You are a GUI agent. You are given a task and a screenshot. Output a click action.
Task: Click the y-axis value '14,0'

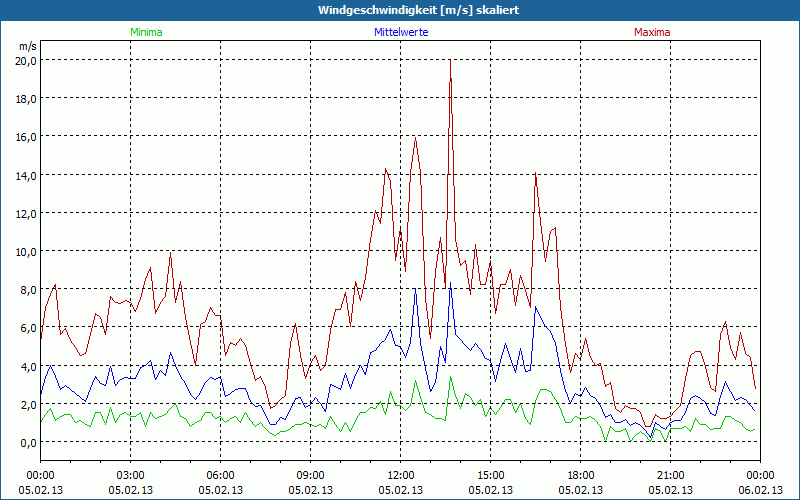click(x=27, y=176)
